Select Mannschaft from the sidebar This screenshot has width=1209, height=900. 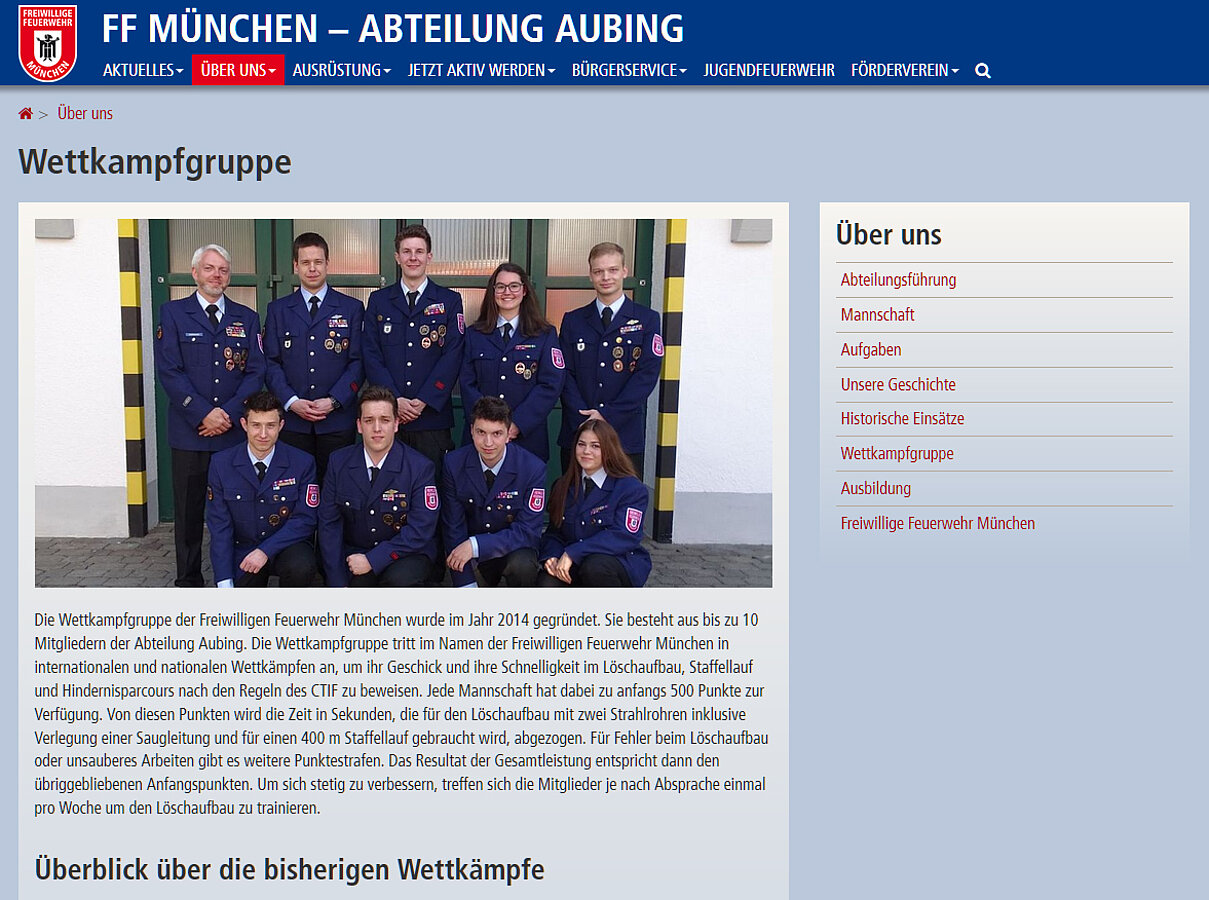(x=877, y=315)
